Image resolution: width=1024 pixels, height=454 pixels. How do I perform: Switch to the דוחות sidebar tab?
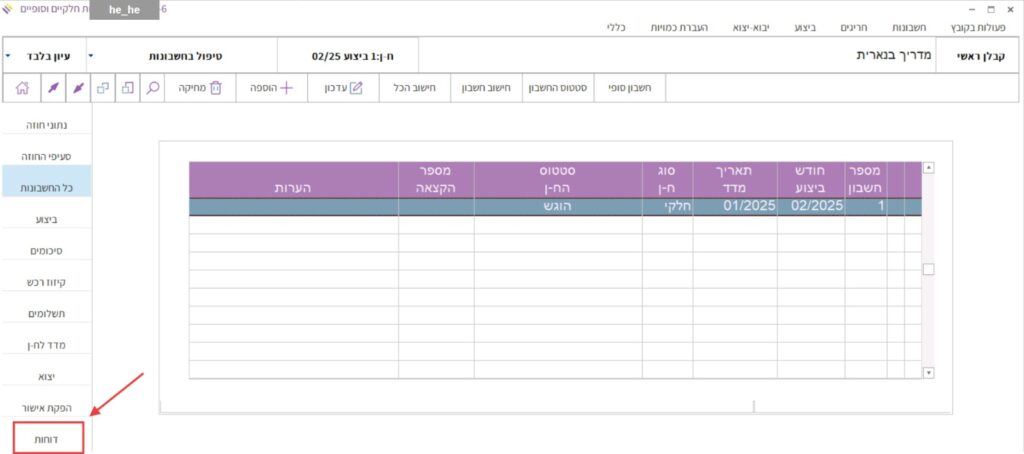pyautogui.click(x=49, y=439)
